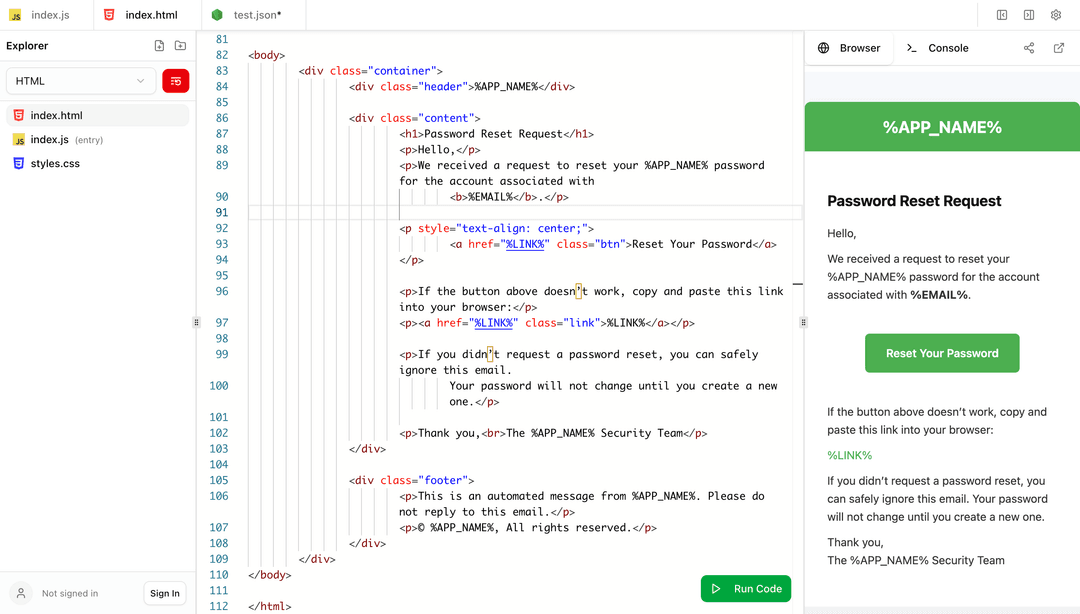Screen dimensions: 1080x614
Task: Toggle the left sidebar panel
Action: pyautogui.click(x=1002, y=15)
